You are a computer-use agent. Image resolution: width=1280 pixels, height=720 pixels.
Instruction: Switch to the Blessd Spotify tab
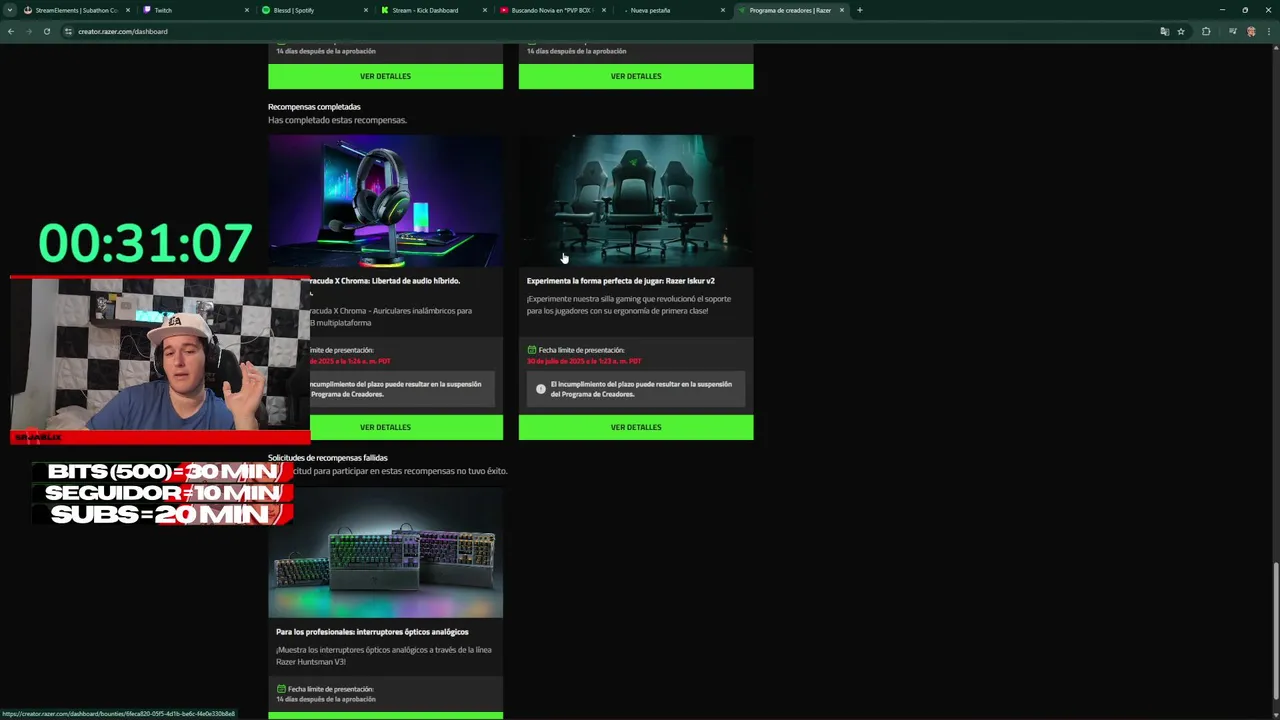[314, 10]
